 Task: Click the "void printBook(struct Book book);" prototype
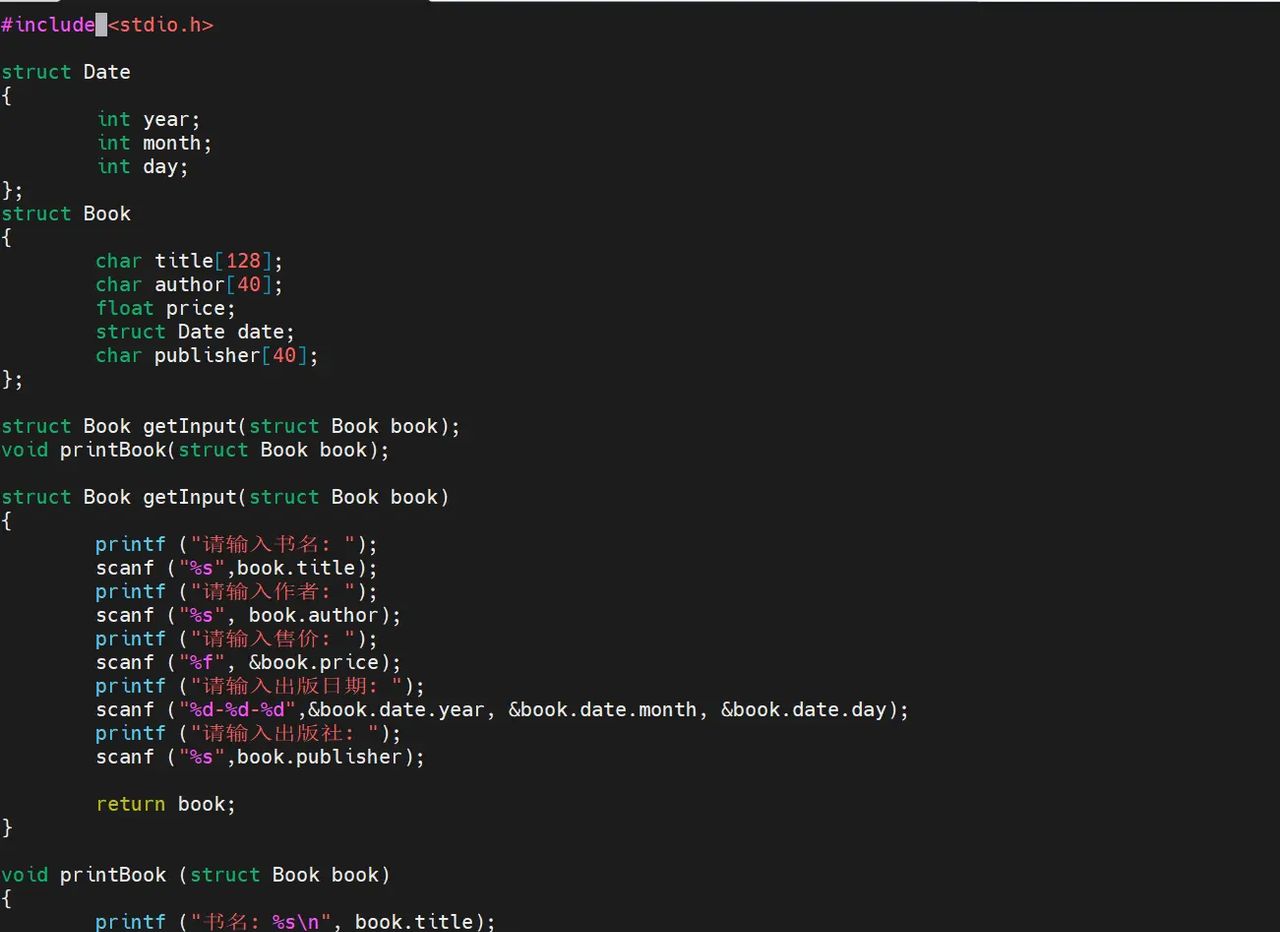click(195, 450)
